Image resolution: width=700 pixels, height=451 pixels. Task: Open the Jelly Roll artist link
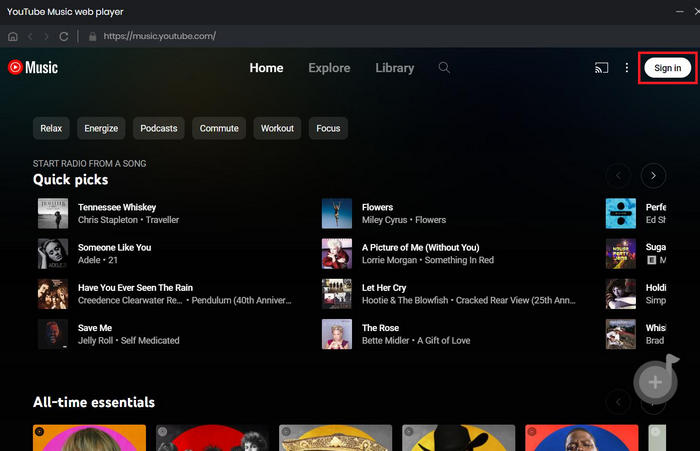[96, 340]
